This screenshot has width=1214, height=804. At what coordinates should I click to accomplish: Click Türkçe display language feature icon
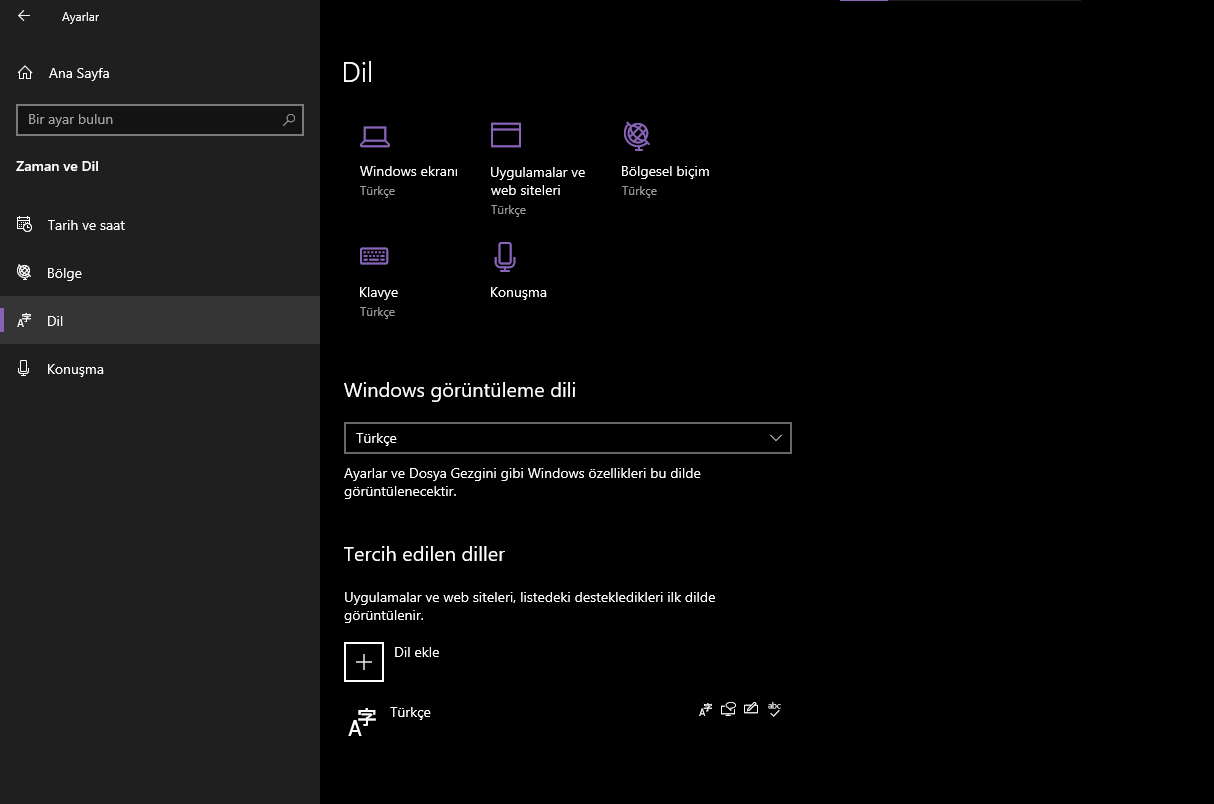point(705,710)
